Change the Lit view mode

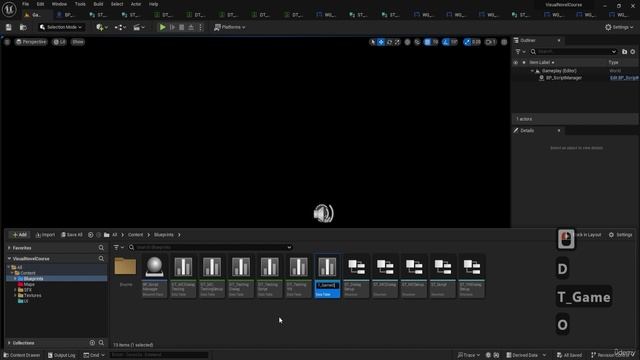point(60,42)
